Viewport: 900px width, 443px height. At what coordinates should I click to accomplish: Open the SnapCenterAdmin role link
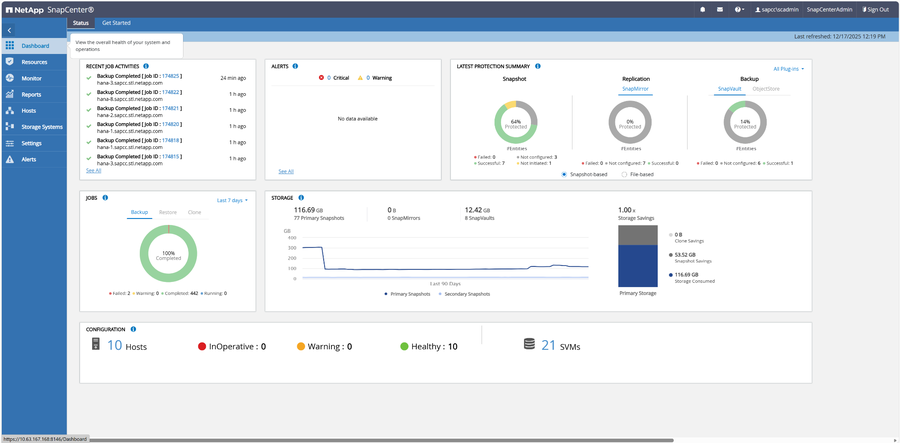pos(828,10)
